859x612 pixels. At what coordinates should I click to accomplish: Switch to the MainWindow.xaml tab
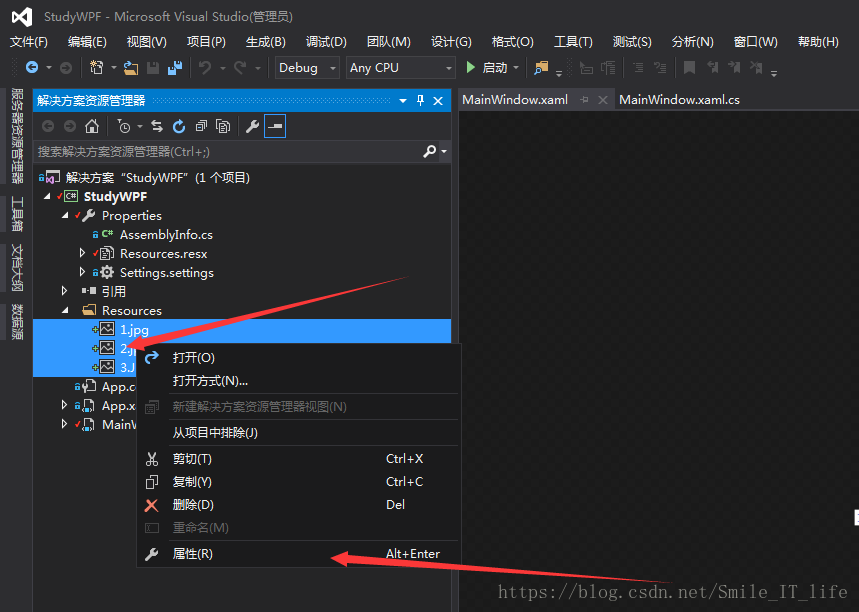(515, 100)
